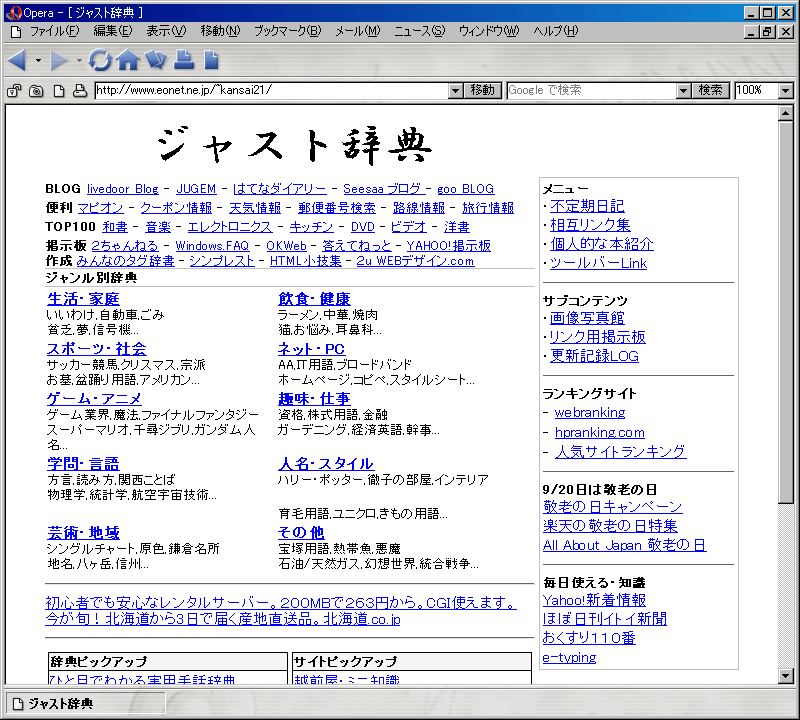Click the page icon on ジャスト辞典 tab
Image resolution: width=800 pixels, height=720 pixels.
click(18, 704)
